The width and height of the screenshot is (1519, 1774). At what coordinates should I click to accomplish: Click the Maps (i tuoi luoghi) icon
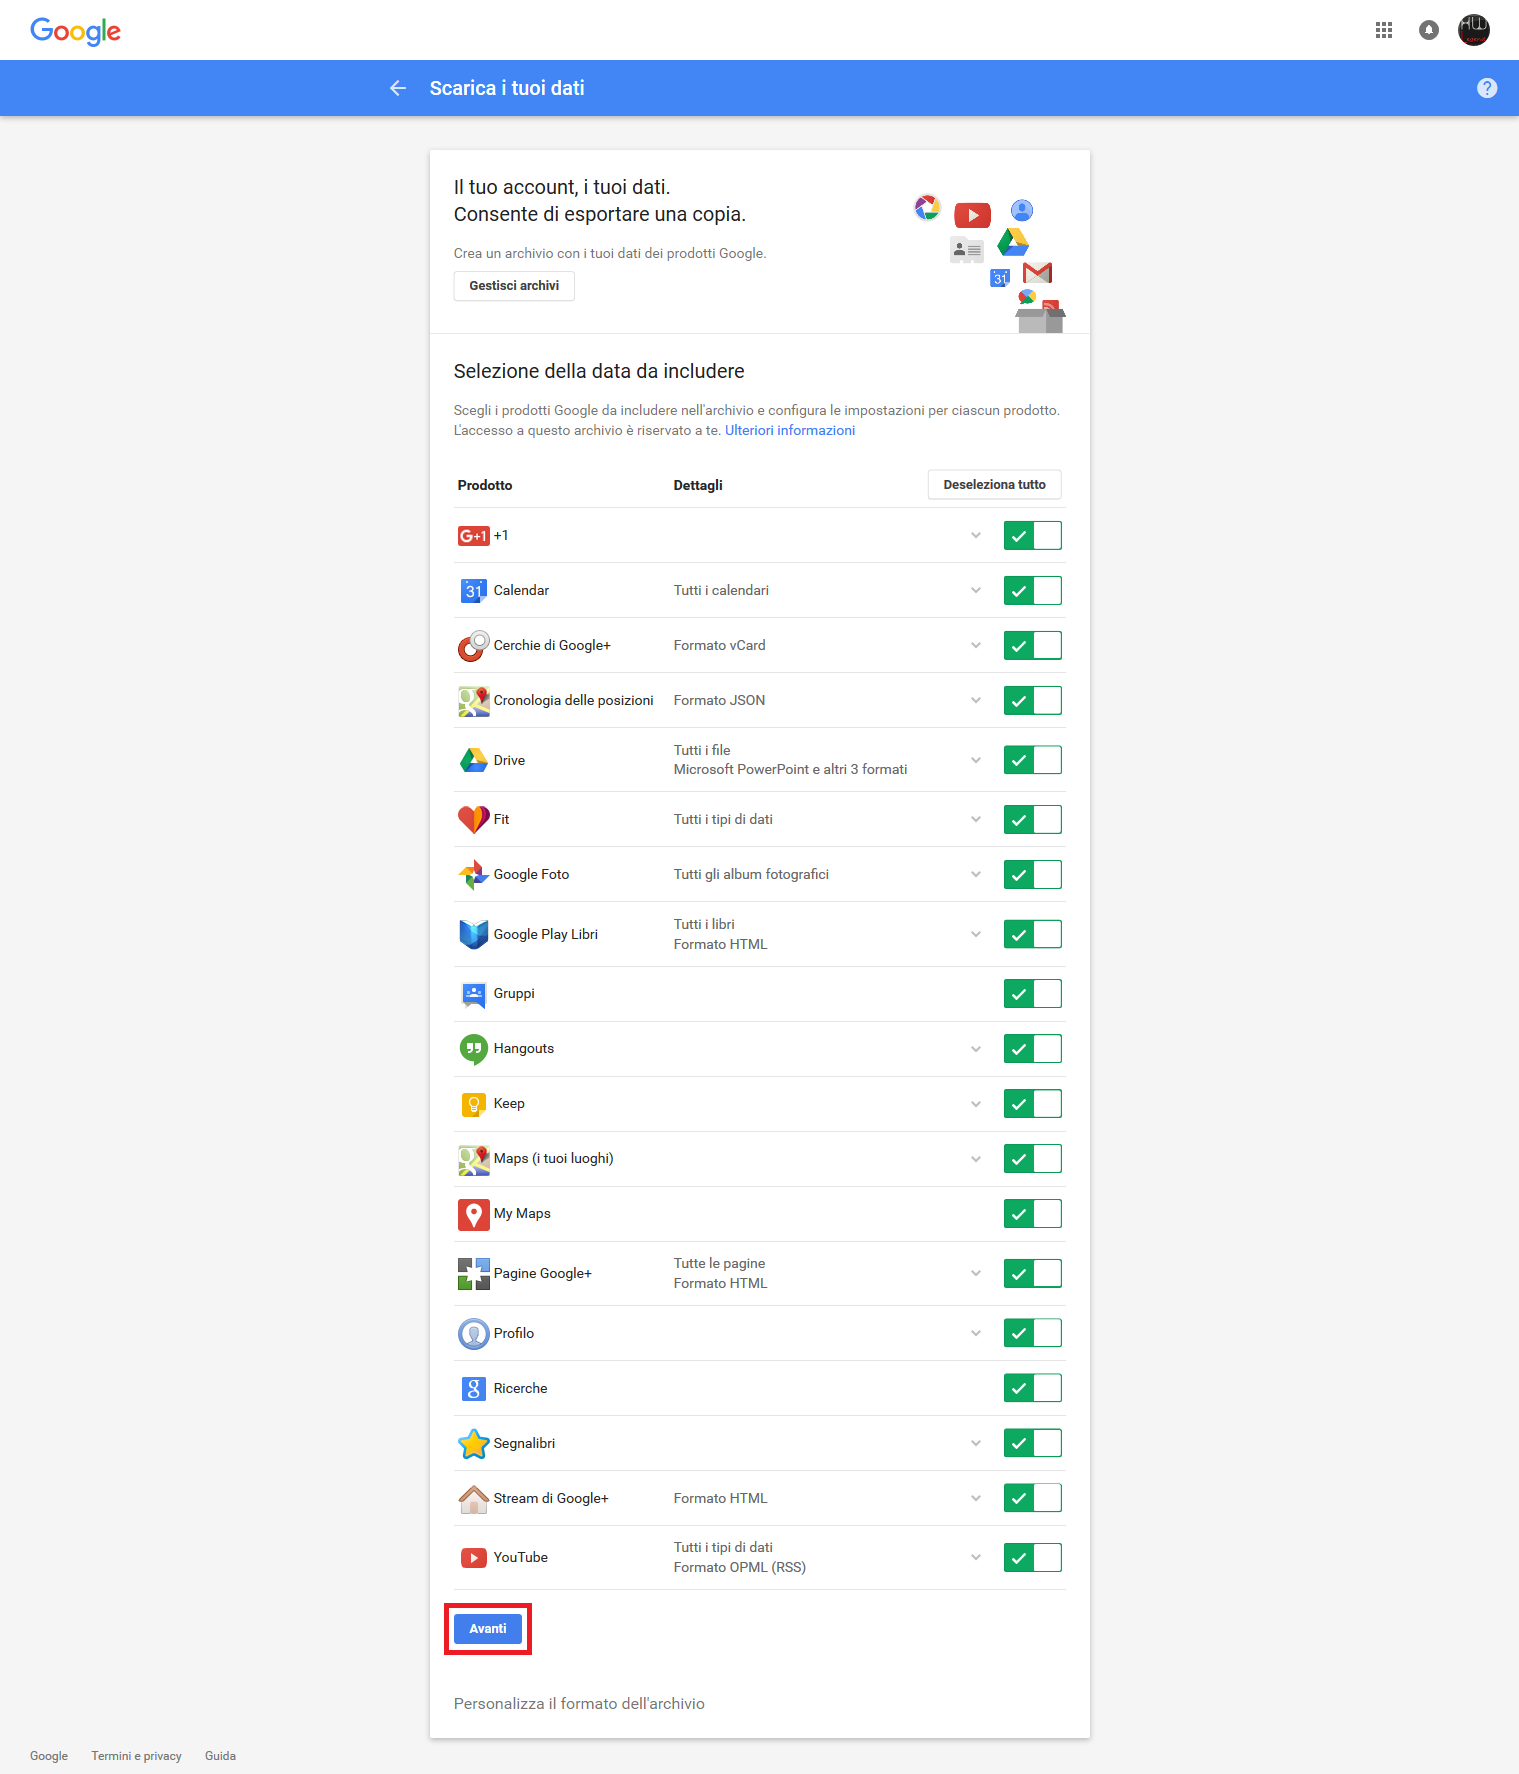(x=474, y=1159)
